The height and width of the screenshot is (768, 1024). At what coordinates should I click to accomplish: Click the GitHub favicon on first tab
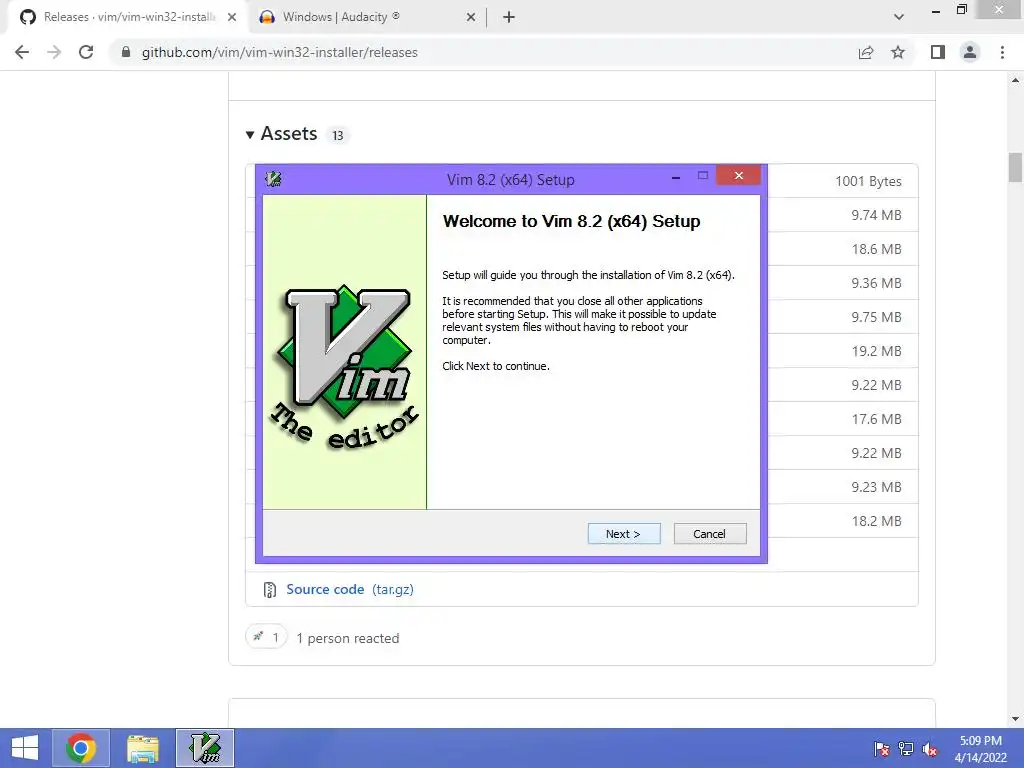[27, 17]
